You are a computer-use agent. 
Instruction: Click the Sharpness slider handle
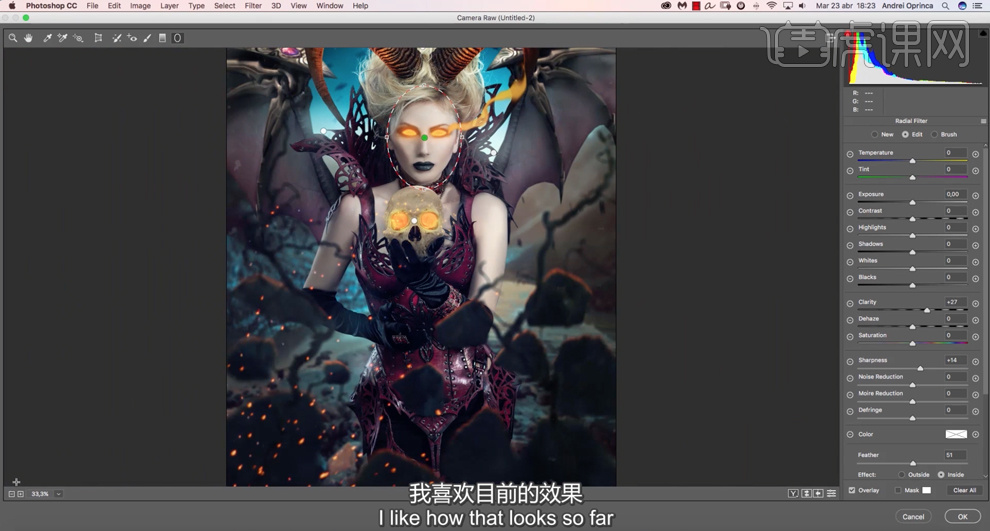[920, 368]
